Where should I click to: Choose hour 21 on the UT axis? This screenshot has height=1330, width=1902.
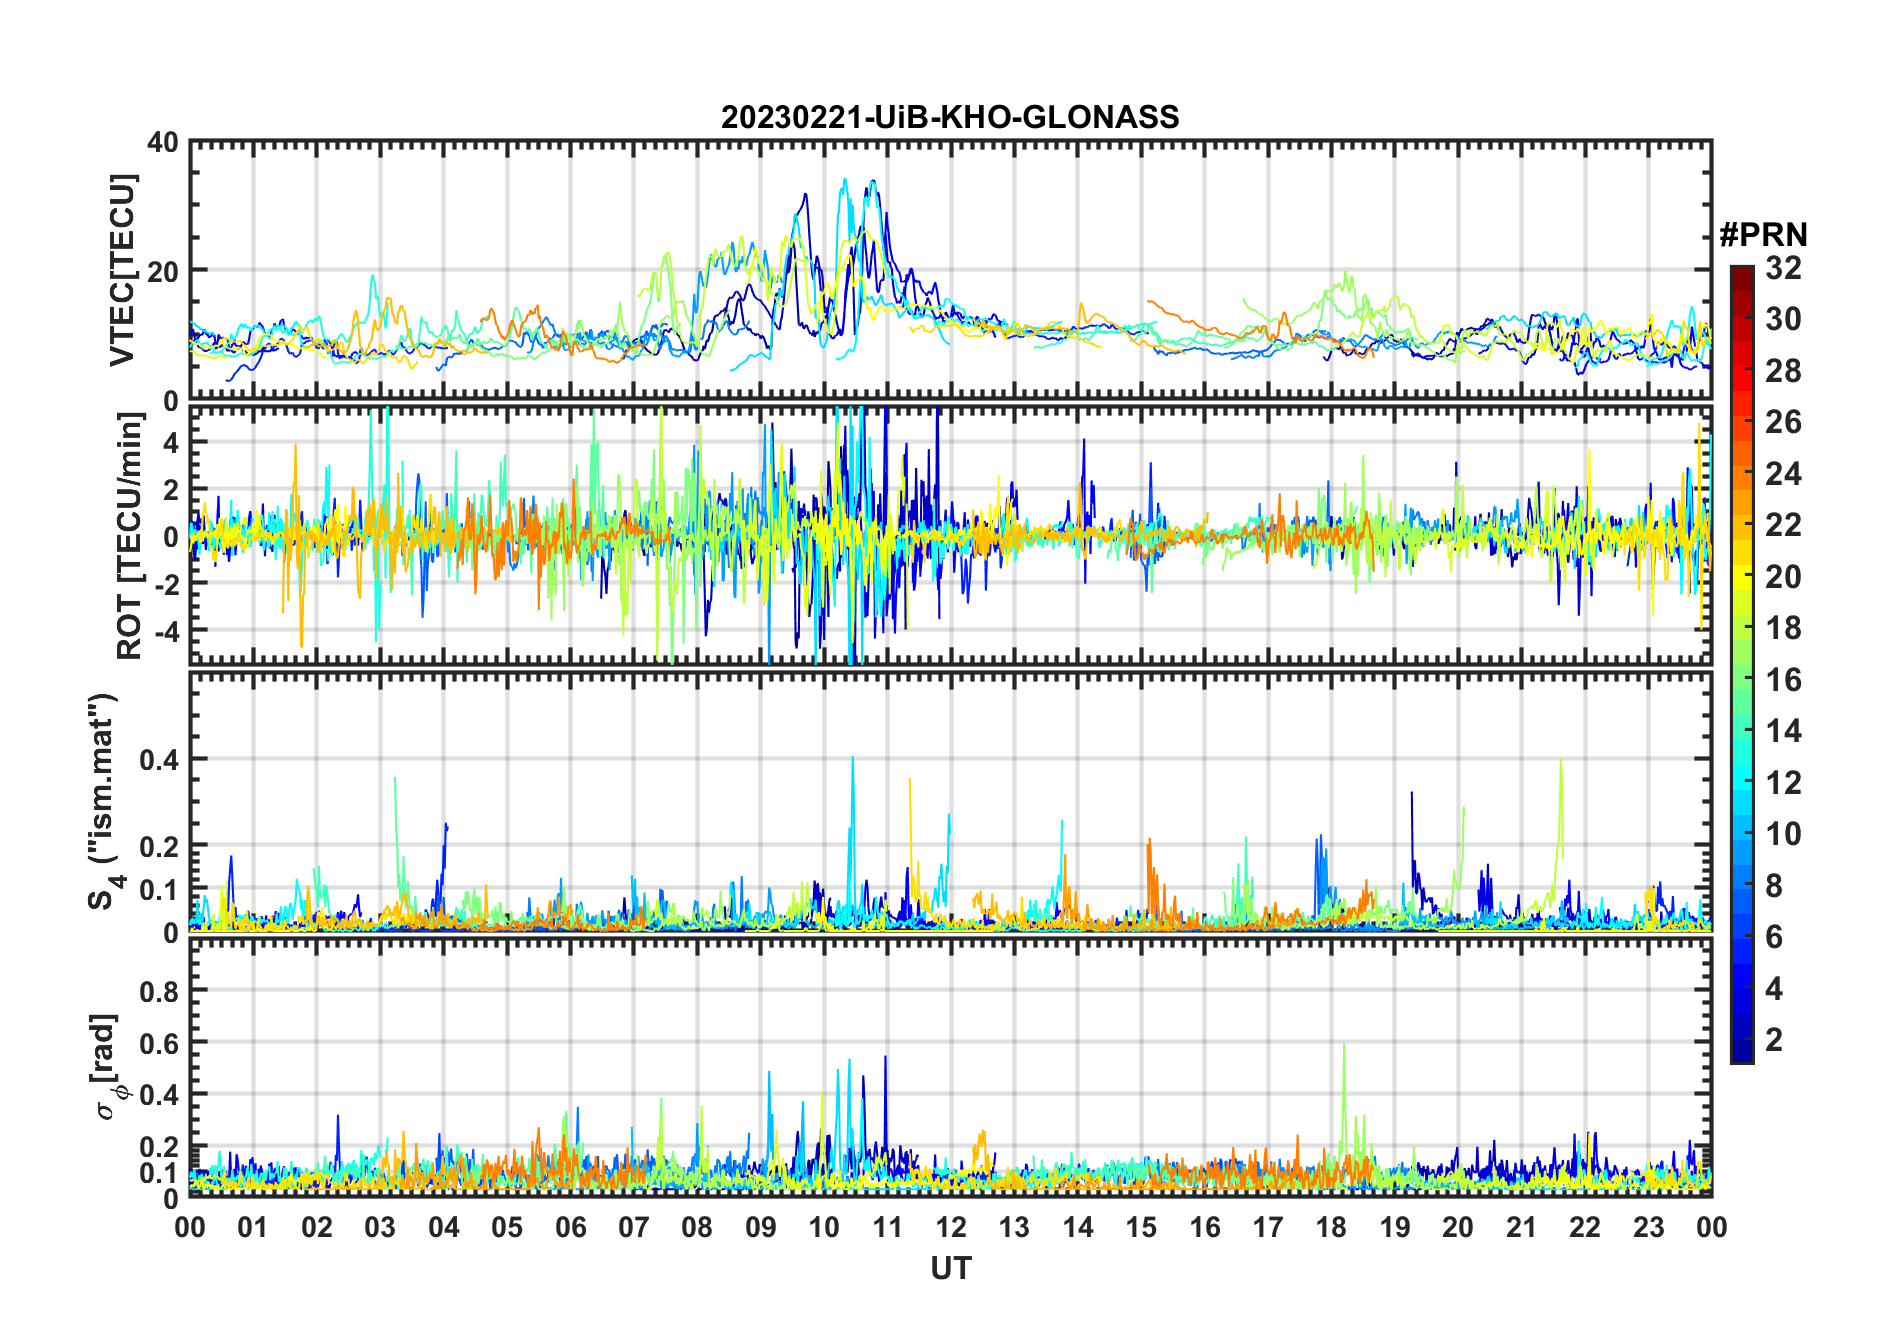pyautogui.click(x=1521, y=1228)
